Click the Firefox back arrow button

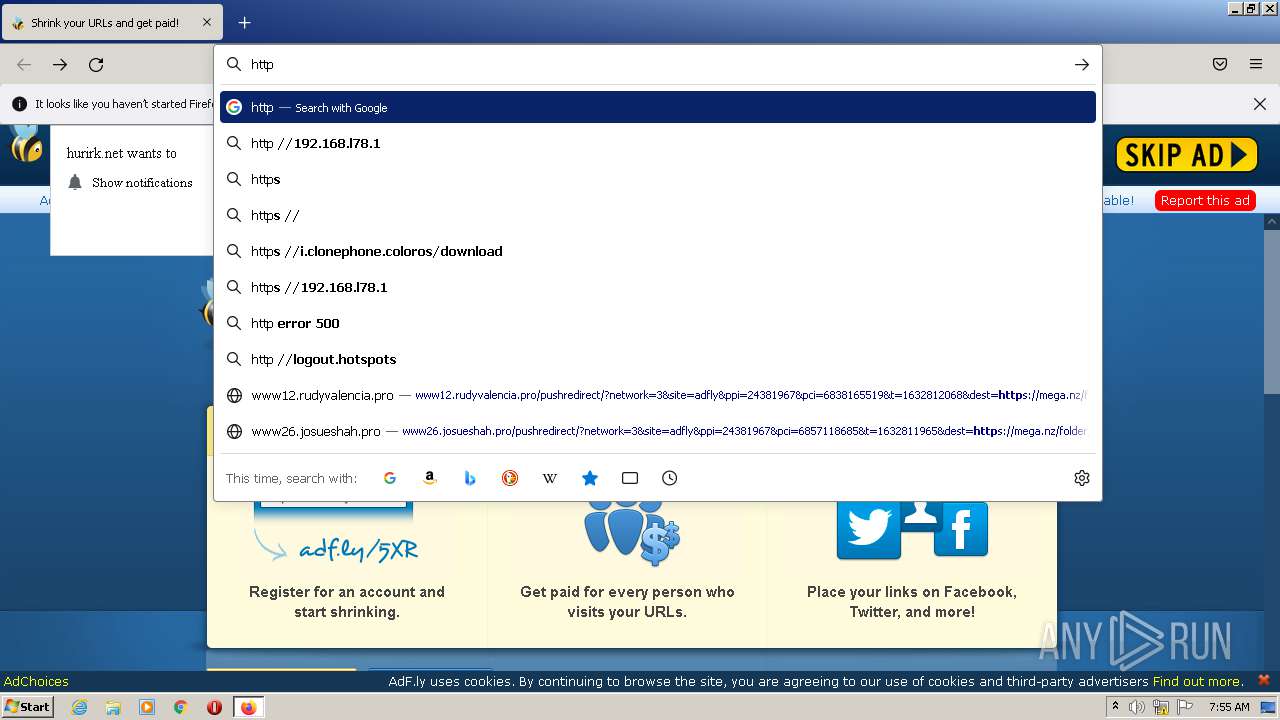tap(24, 64)
